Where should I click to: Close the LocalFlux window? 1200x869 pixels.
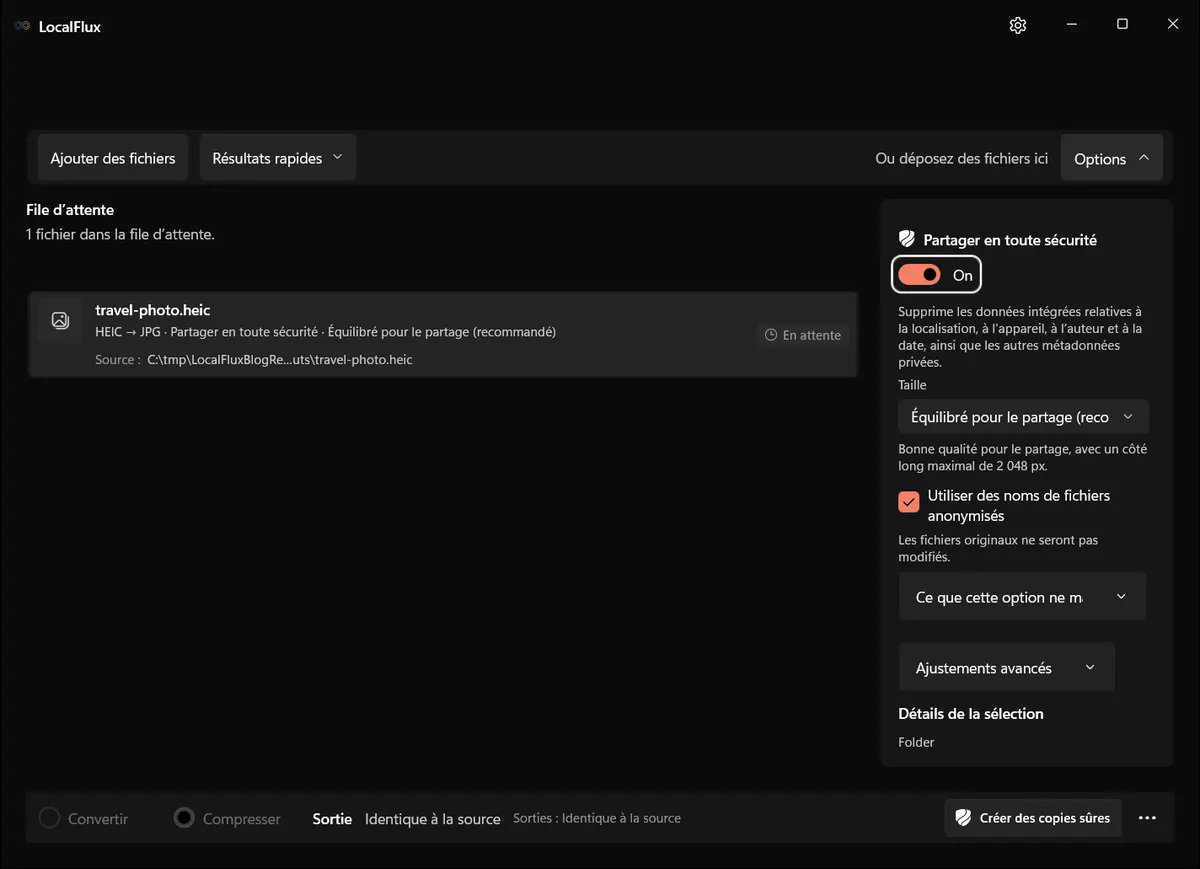(1173, 25)
